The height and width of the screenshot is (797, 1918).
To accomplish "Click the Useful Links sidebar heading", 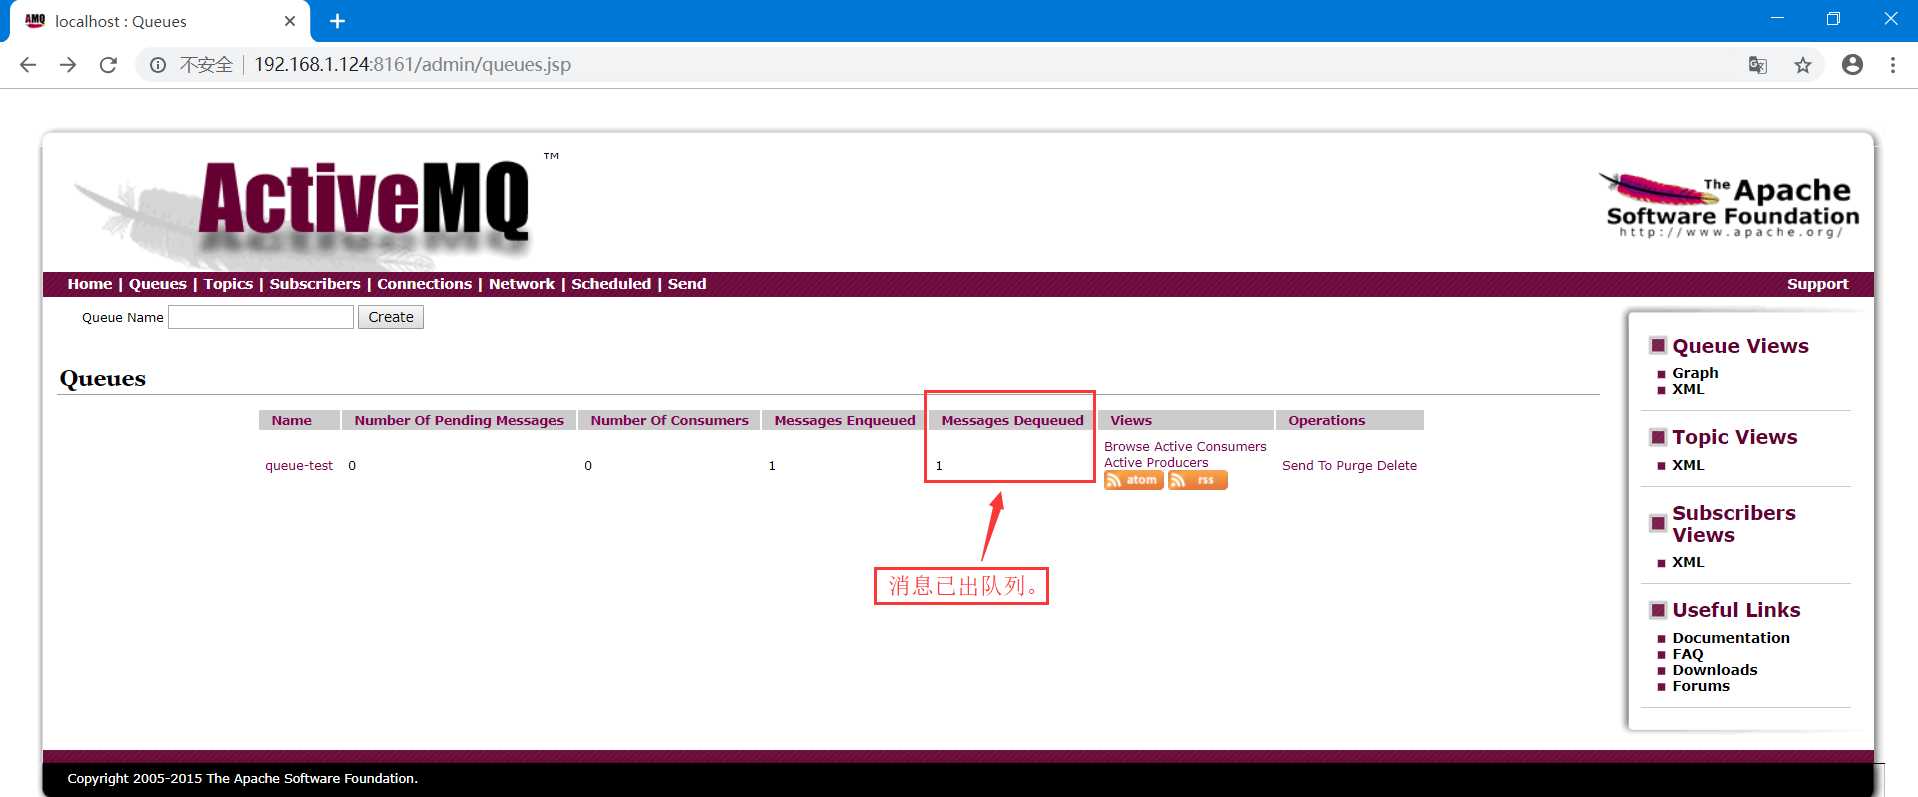I will coord(1736,610).
